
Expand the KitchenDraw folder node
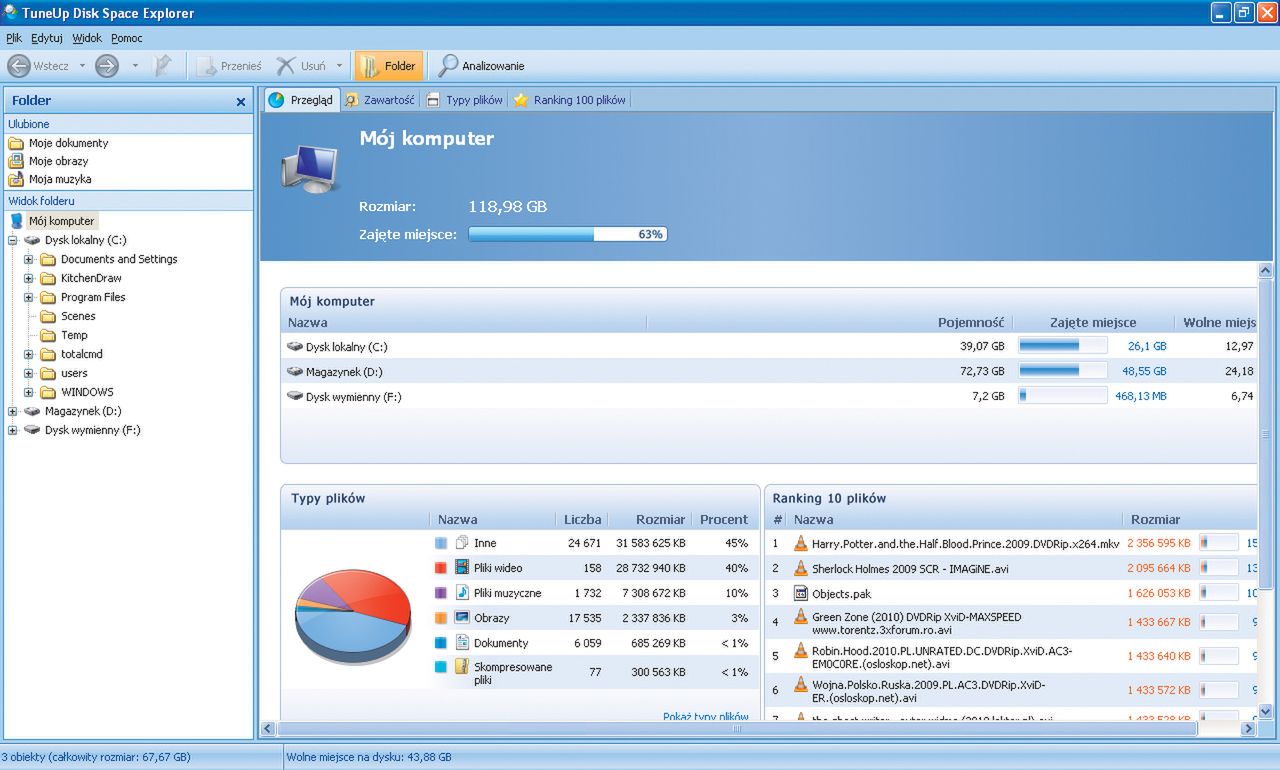(x=29, y=279)
